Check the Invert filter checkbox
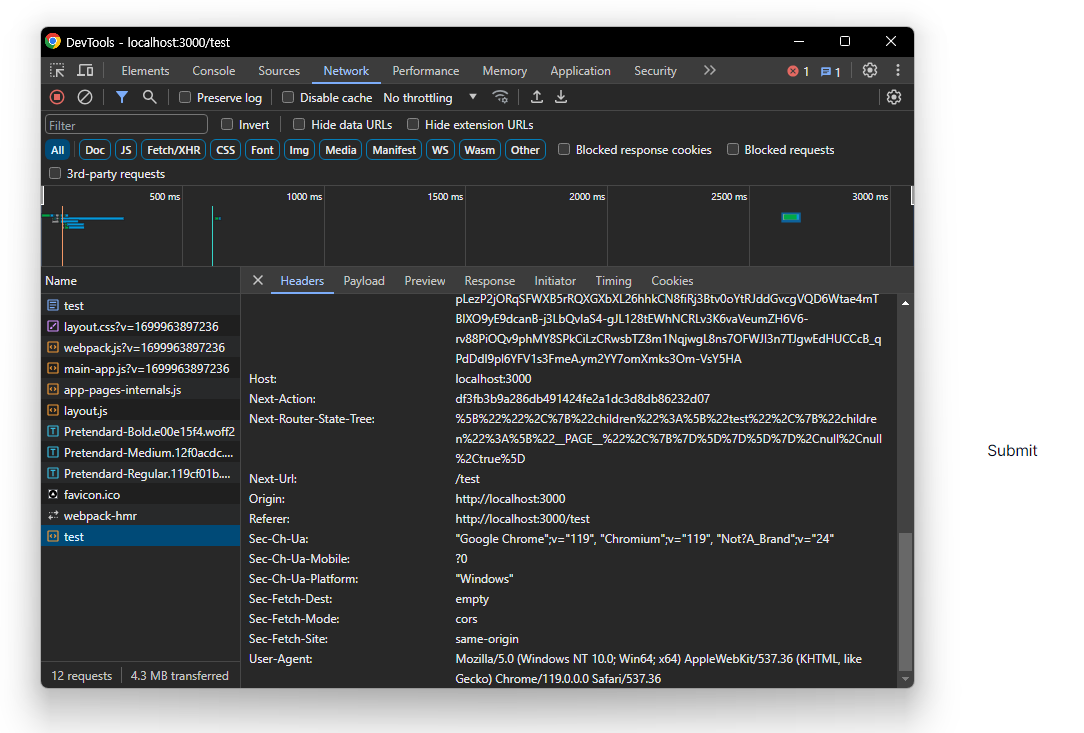Viewport: 1084px width, 733px height. tap(227, 124)
